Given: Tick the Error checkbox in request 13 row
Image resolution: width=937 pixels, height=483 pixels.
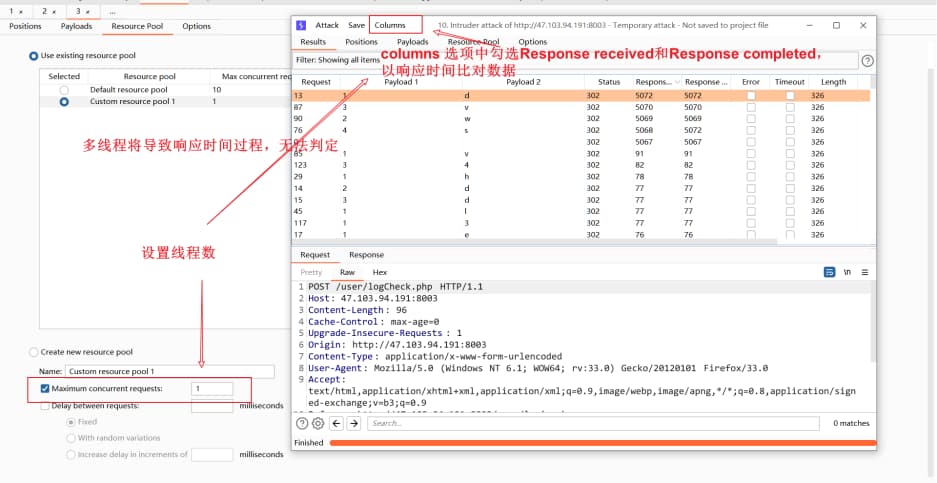Looking at the screenshot, I should (751, 96).
